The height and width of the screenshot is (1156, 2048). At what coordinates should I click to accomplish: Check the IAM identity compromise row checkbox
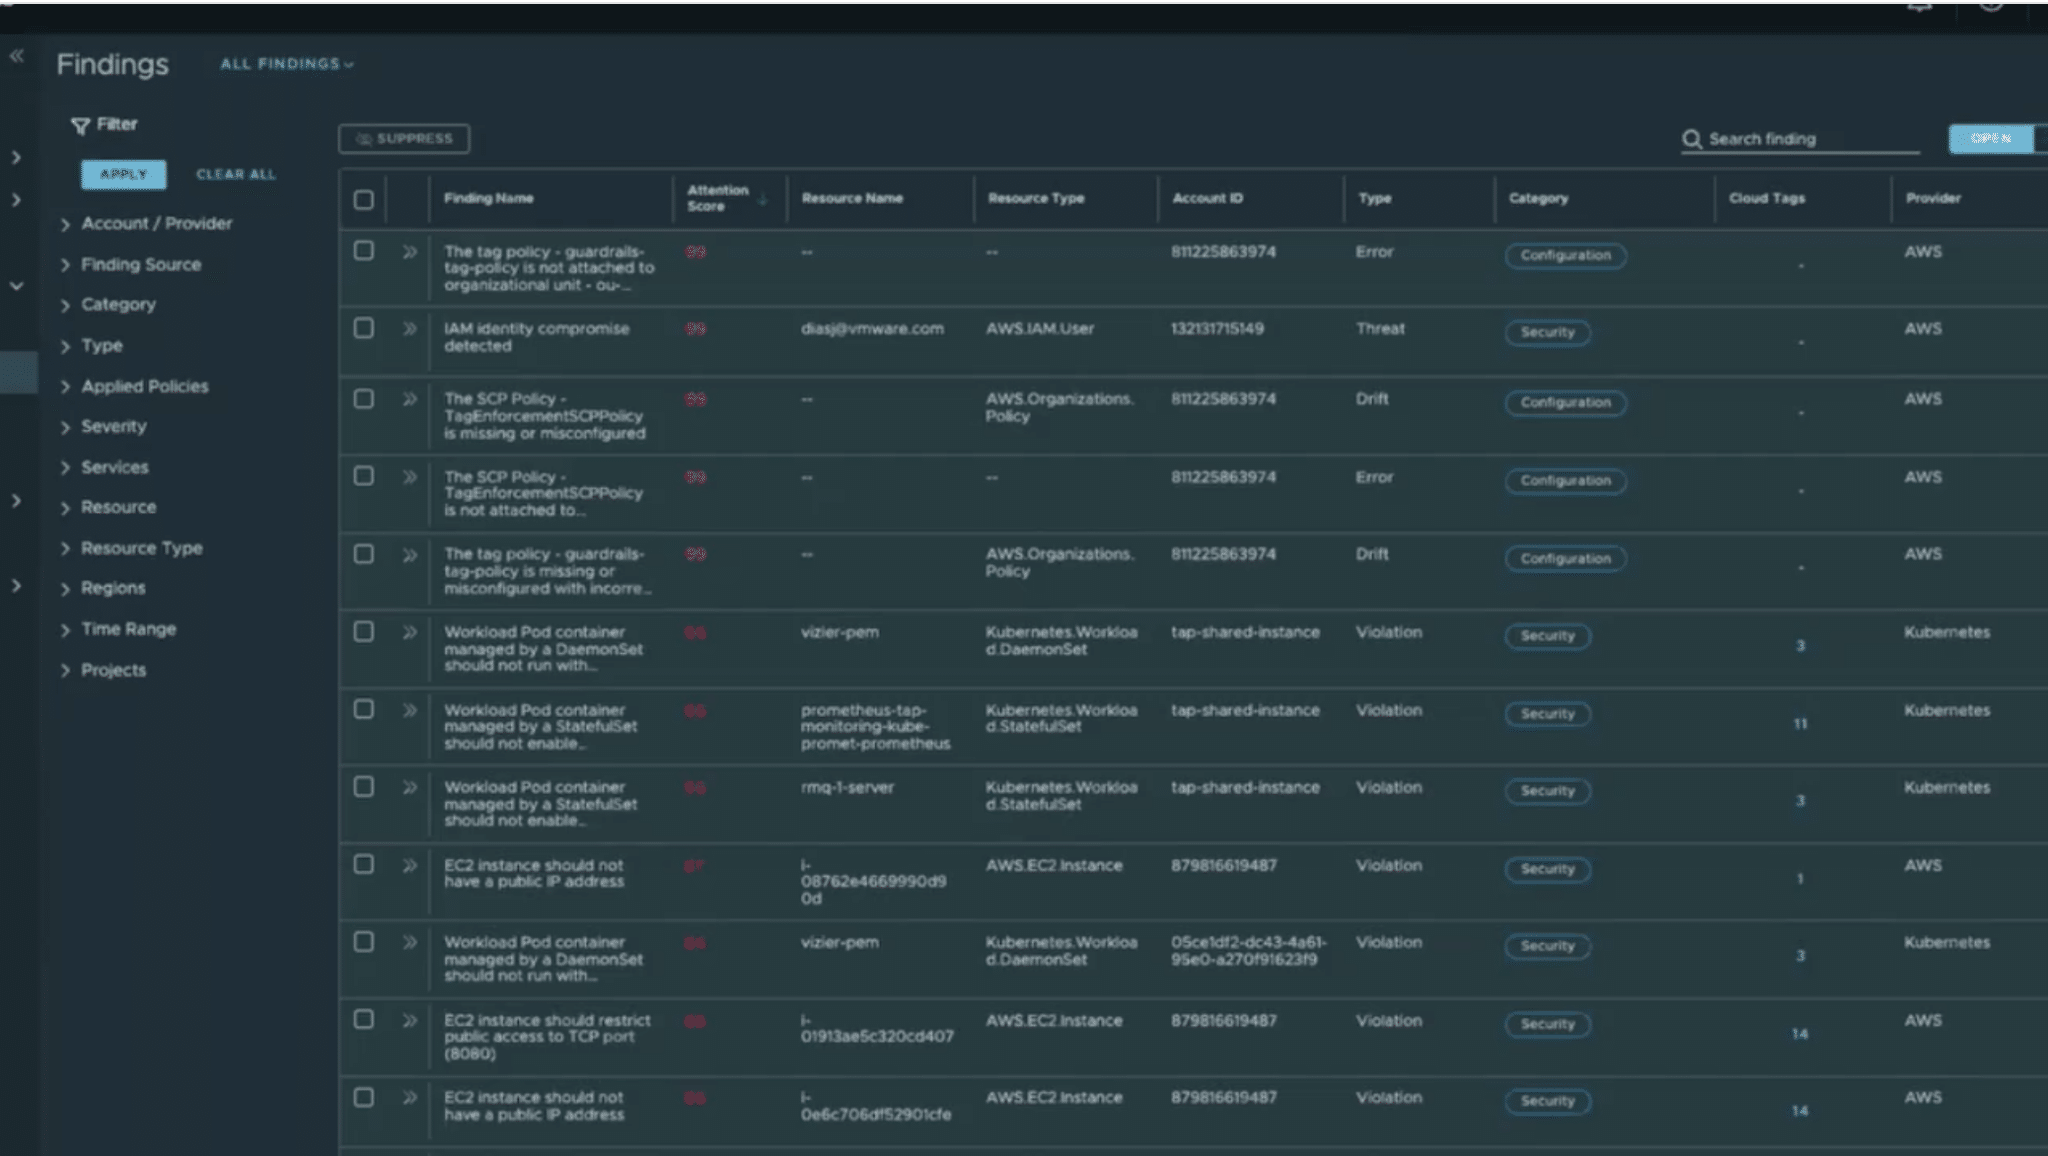pyautogui.click(x=364, y=328)
